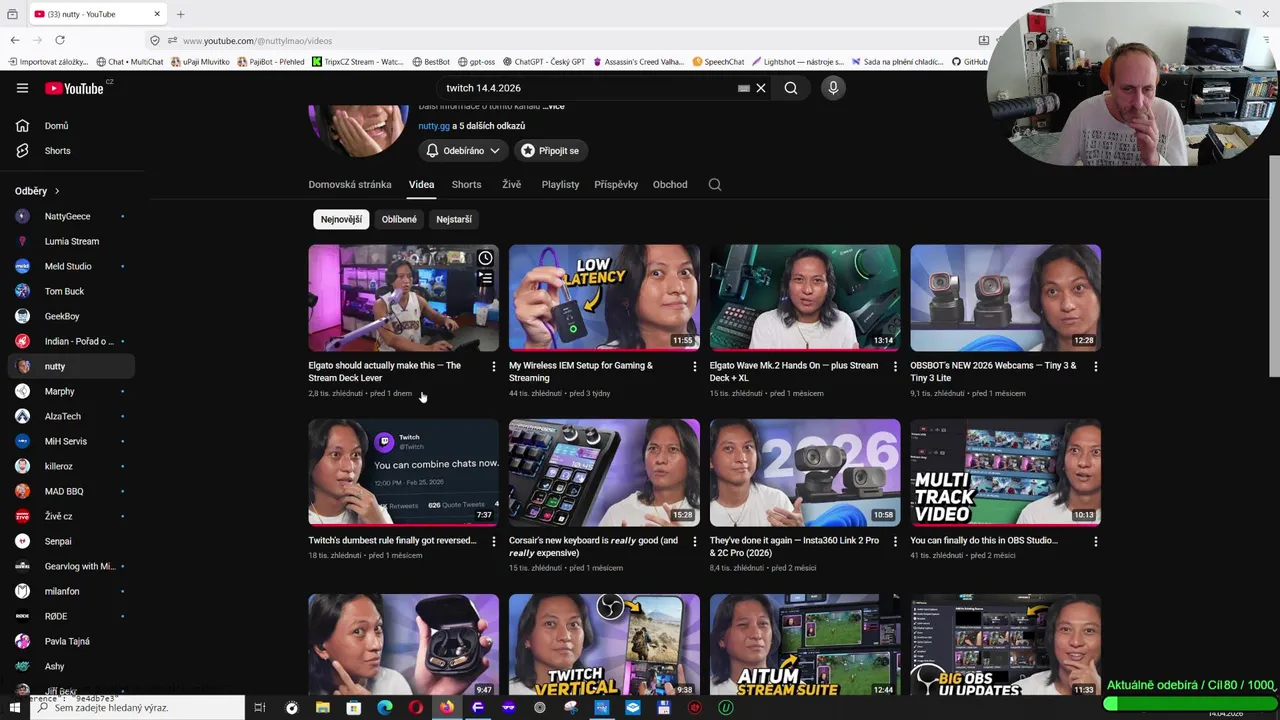Open the YouTube hamburger guide menu

pyautogui.click(x=22, y=88)
